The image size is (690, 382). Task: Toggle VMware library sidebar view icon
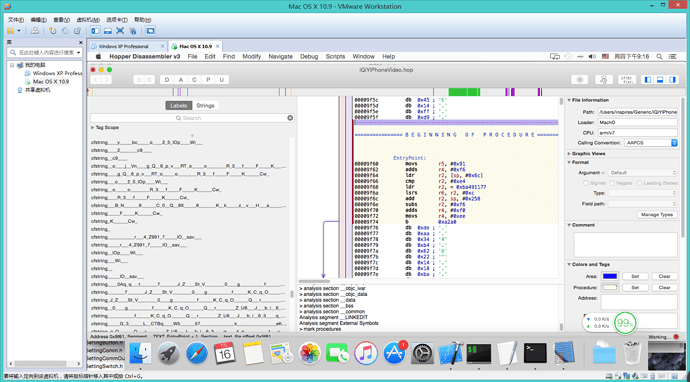tap(95, 31)
